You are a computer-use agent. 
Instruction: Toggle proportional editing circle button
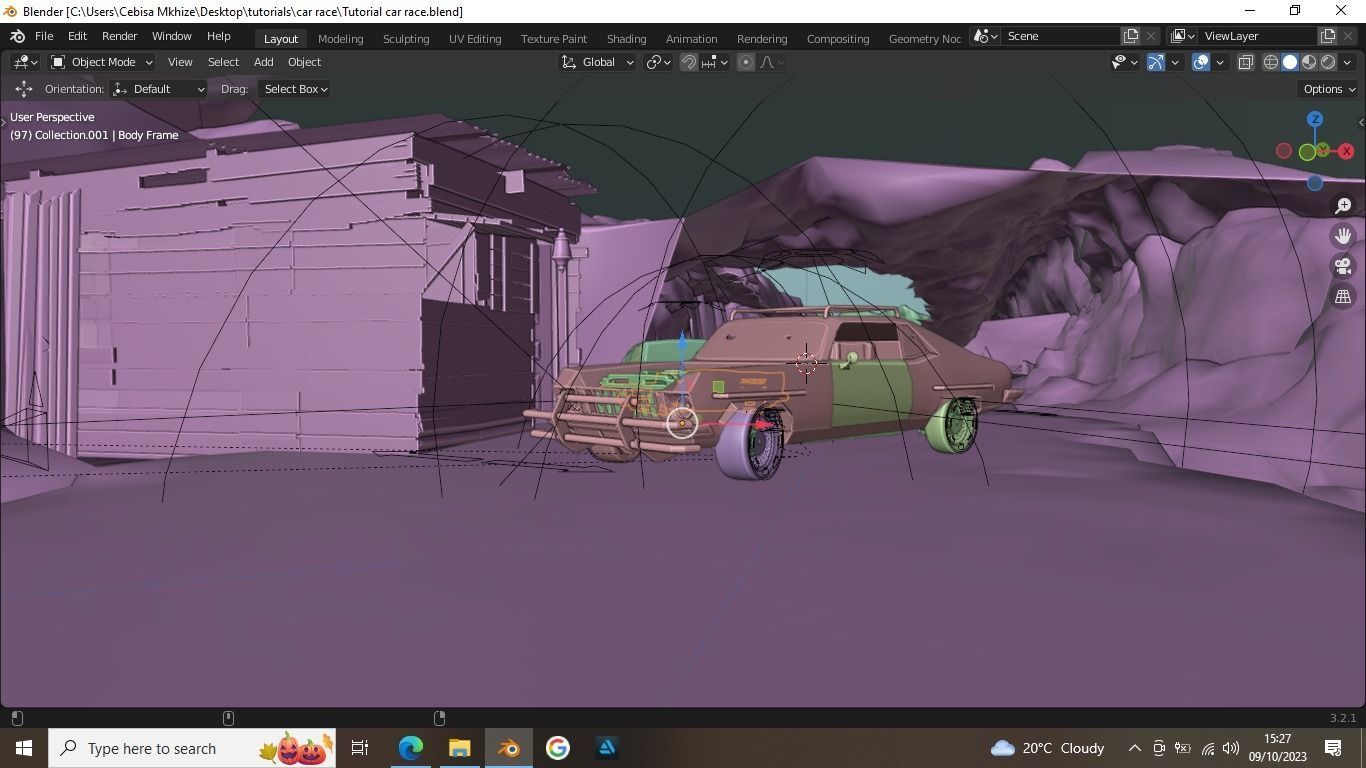pos(746,62)
